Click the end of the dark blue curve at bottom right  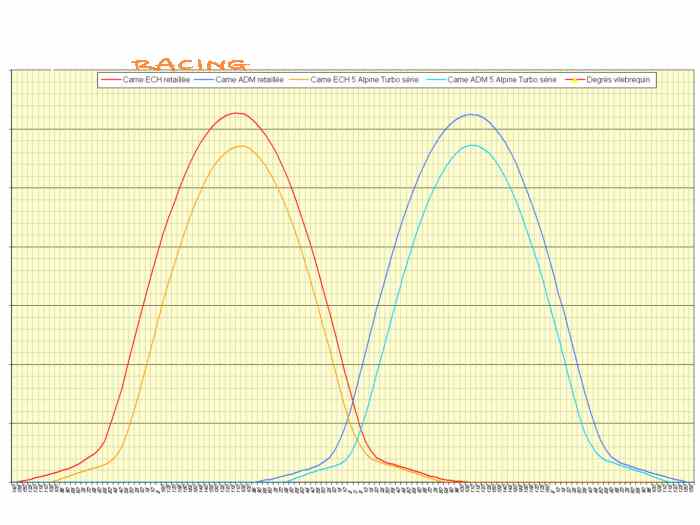point(688,482)
